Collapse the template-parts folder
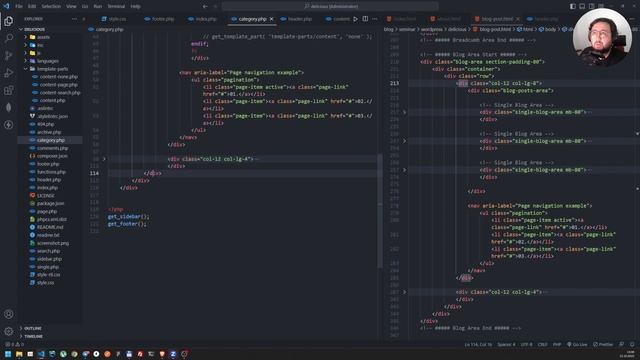The image size is (640, 360). pos(52,69)
